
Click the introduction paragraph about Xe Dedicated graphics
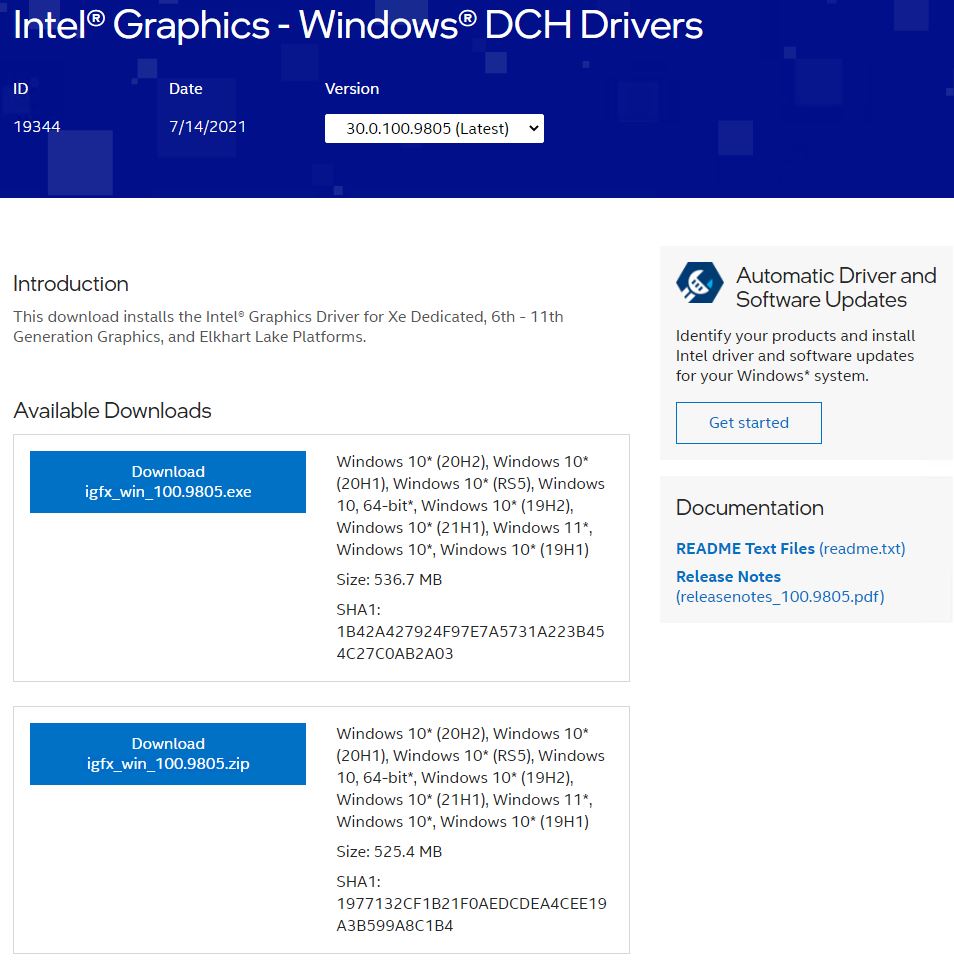coord(288,327)
